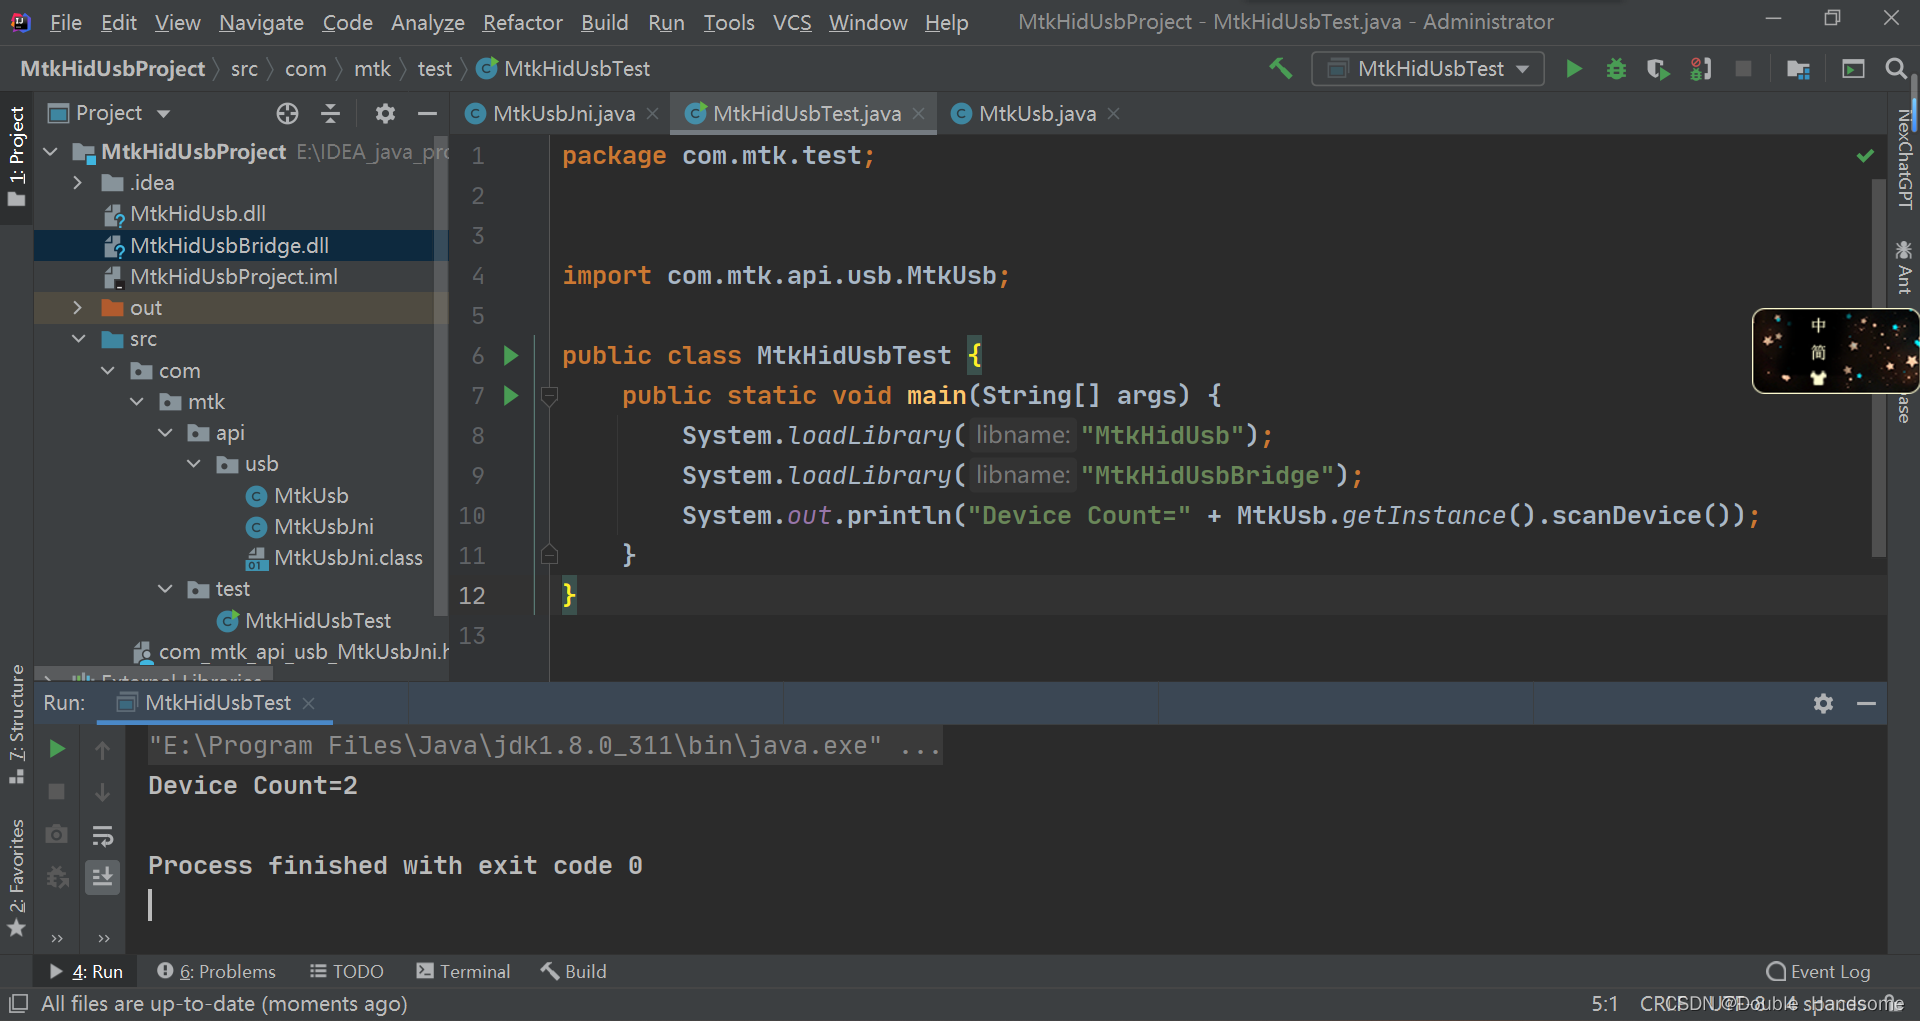Close the MtkHidUsbTest run tab

pos(308,703)
